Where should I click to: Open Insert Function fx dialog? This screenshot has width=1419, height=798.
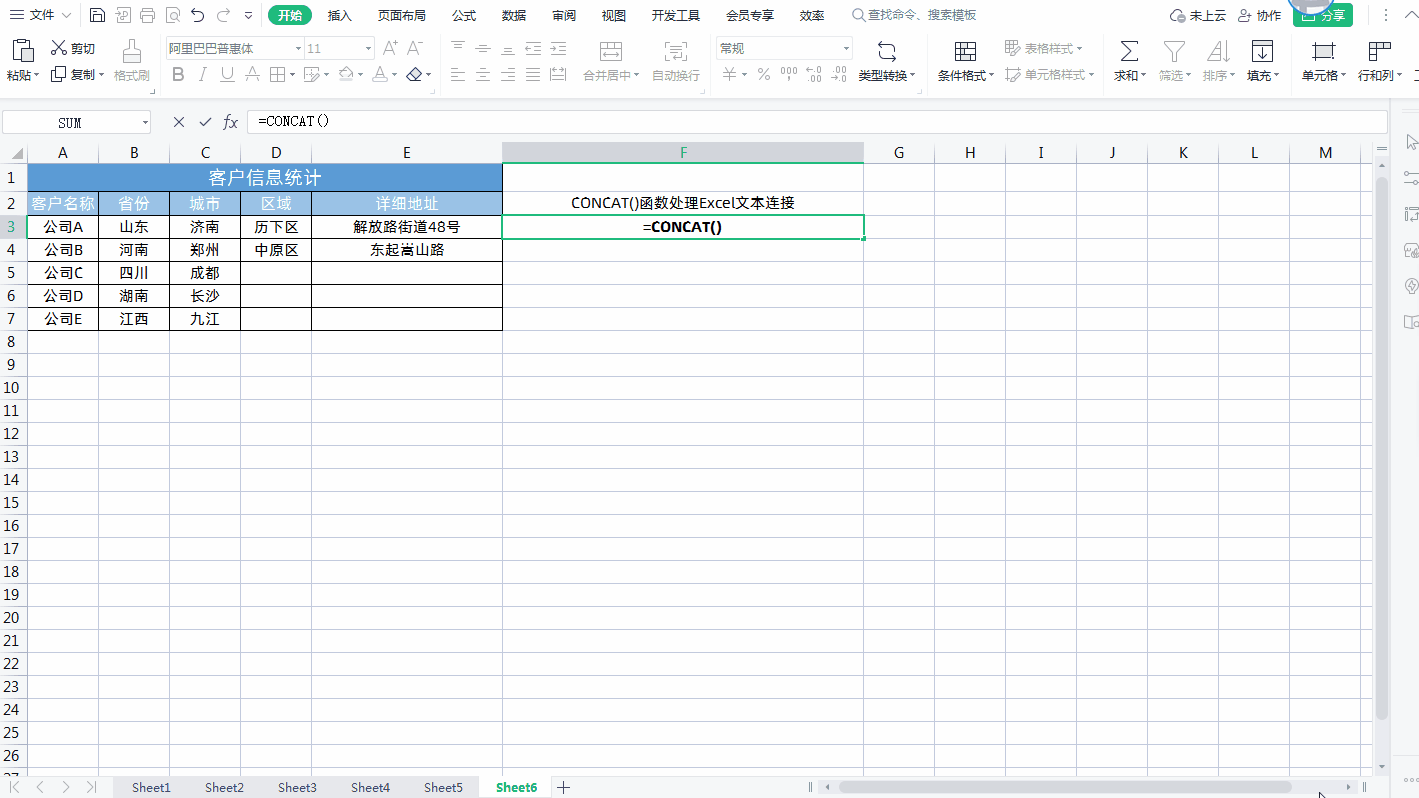coord(231,122)
